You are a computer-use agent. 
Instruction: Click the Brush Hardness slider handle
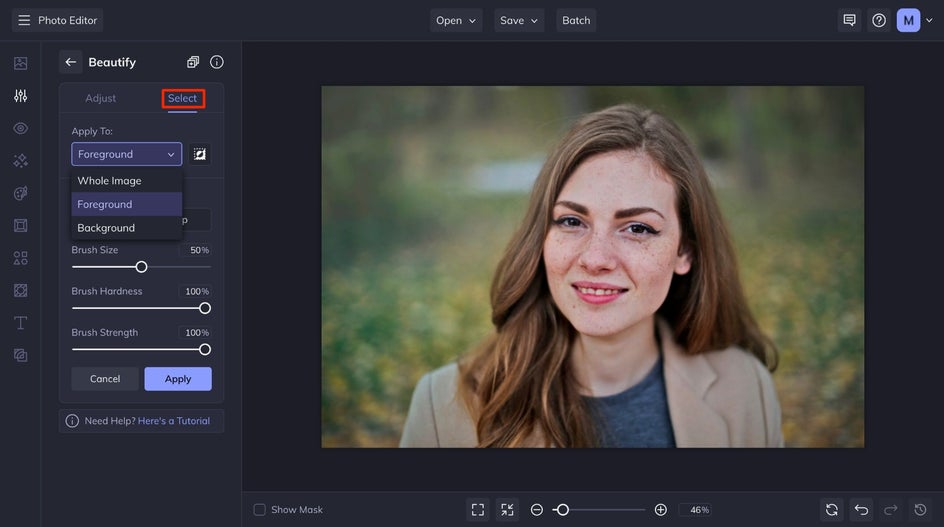(205, 308)
